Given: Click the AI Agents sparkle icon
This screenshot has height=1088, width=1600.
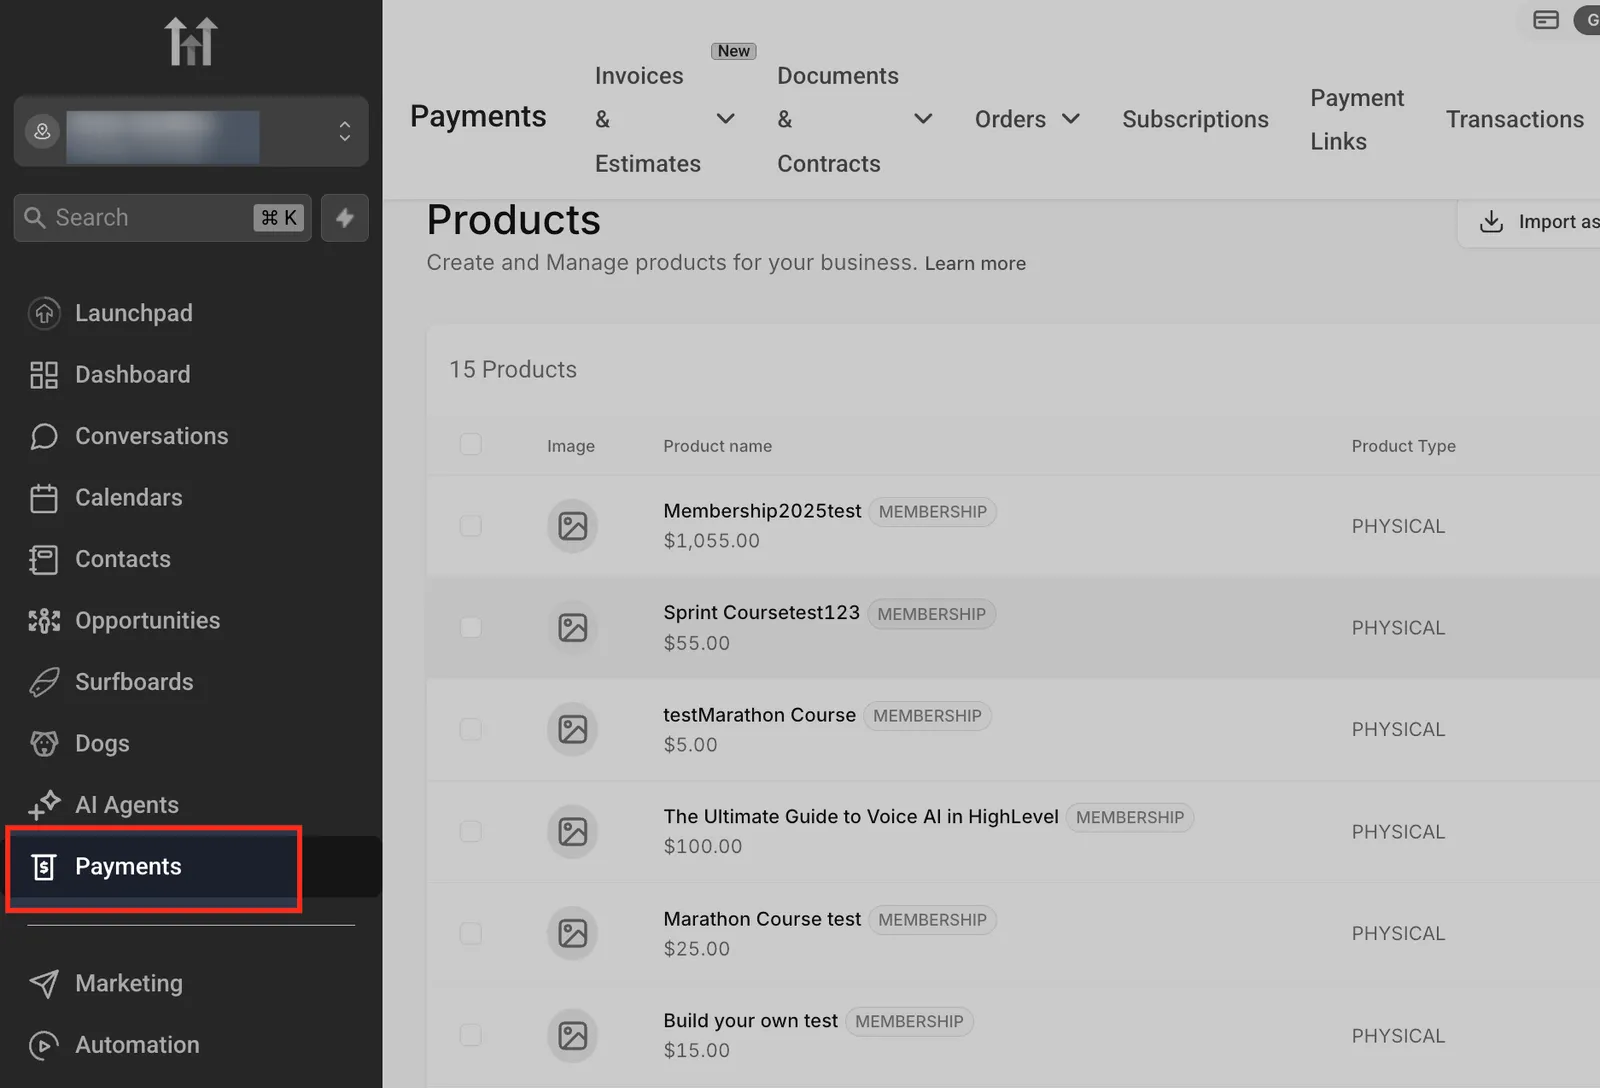Looking at the screenshot, I should point(44,805).
